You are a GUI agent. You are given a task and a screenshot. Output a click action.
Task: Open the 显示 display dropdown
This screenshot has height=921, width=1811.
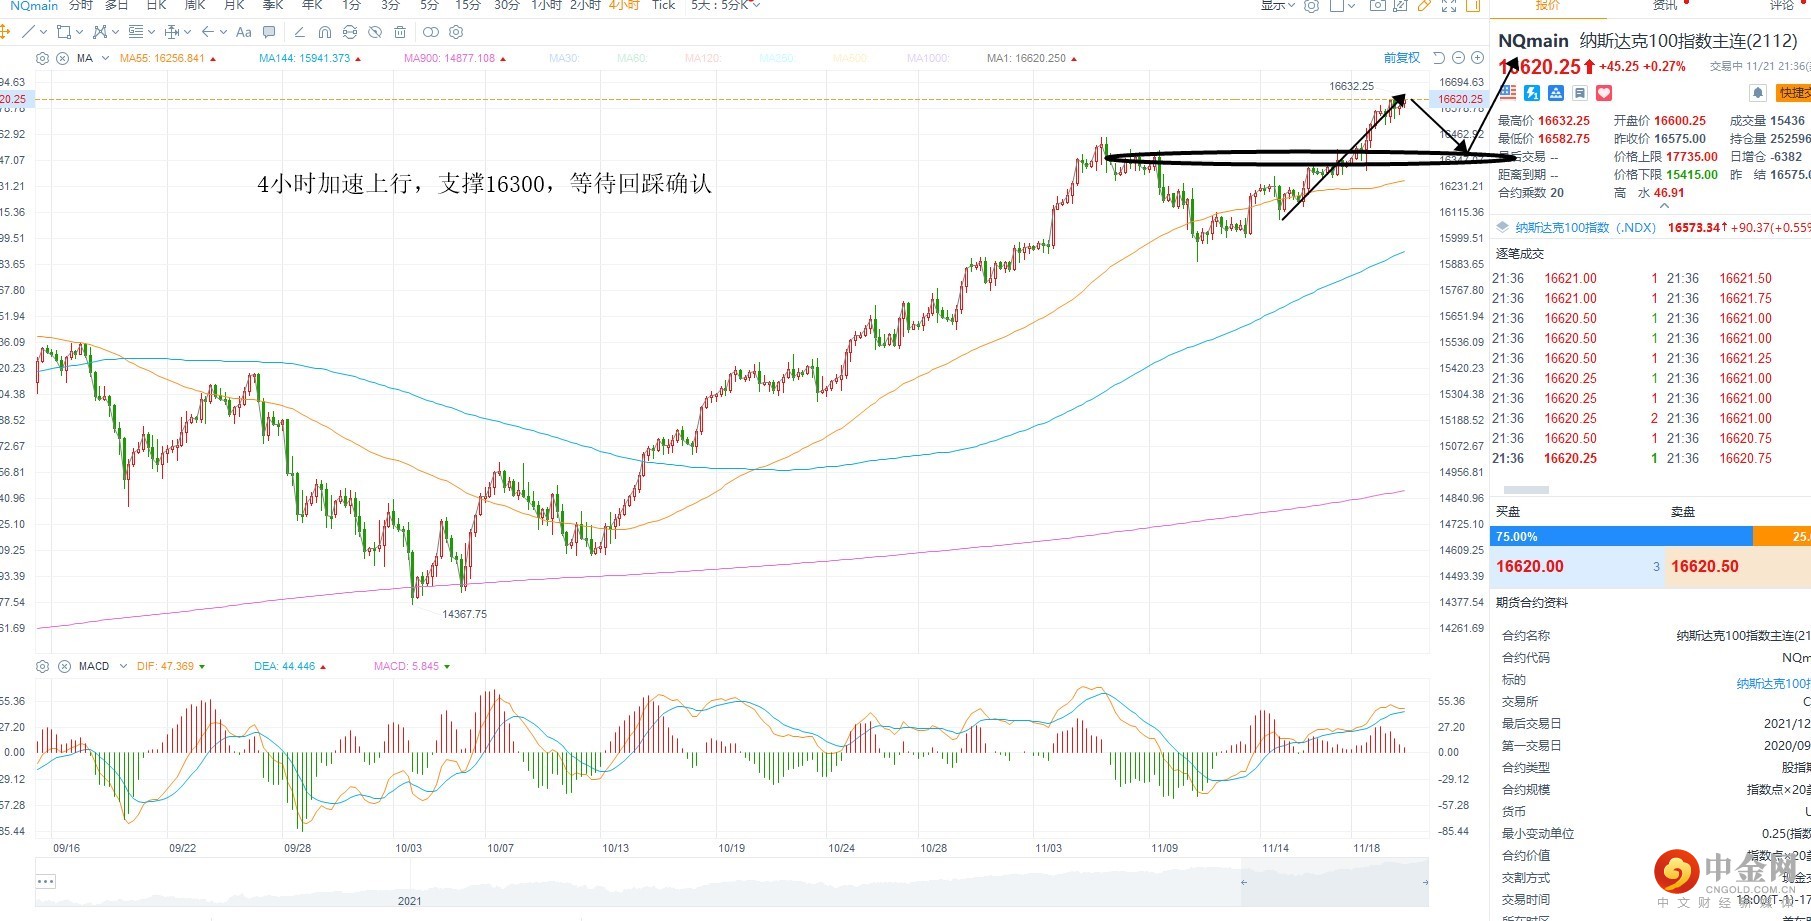click(1277, 6)
